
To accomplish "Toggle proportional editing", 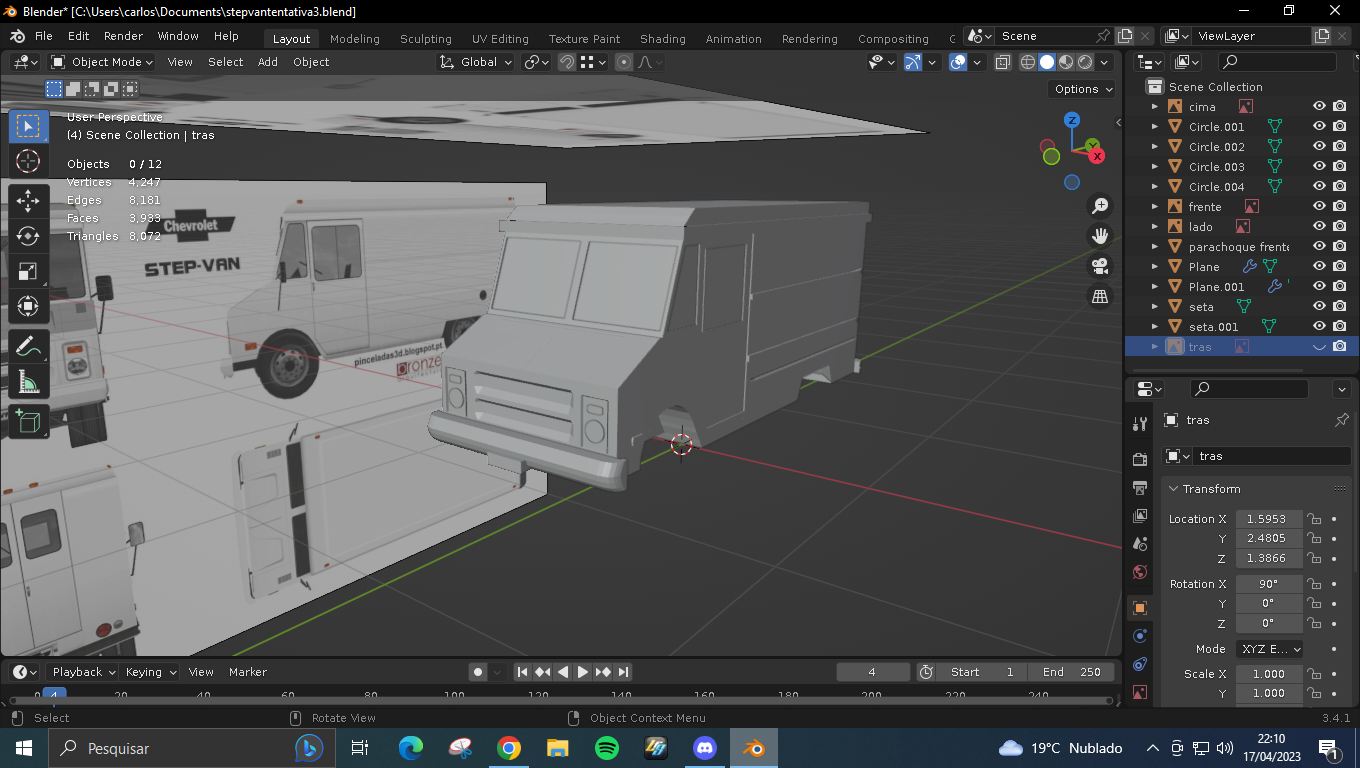I will 624,62.
